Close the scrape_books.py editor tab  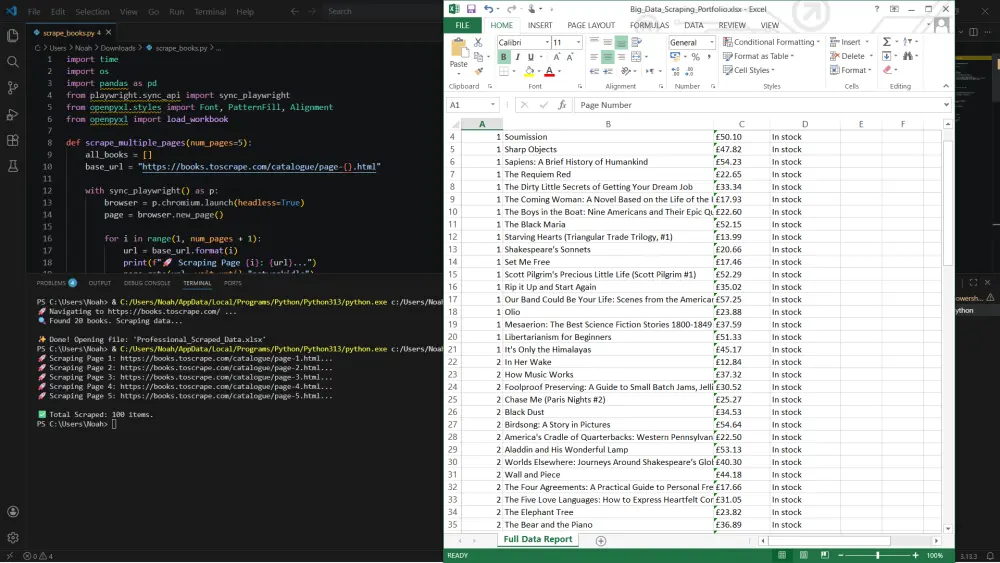108,33
